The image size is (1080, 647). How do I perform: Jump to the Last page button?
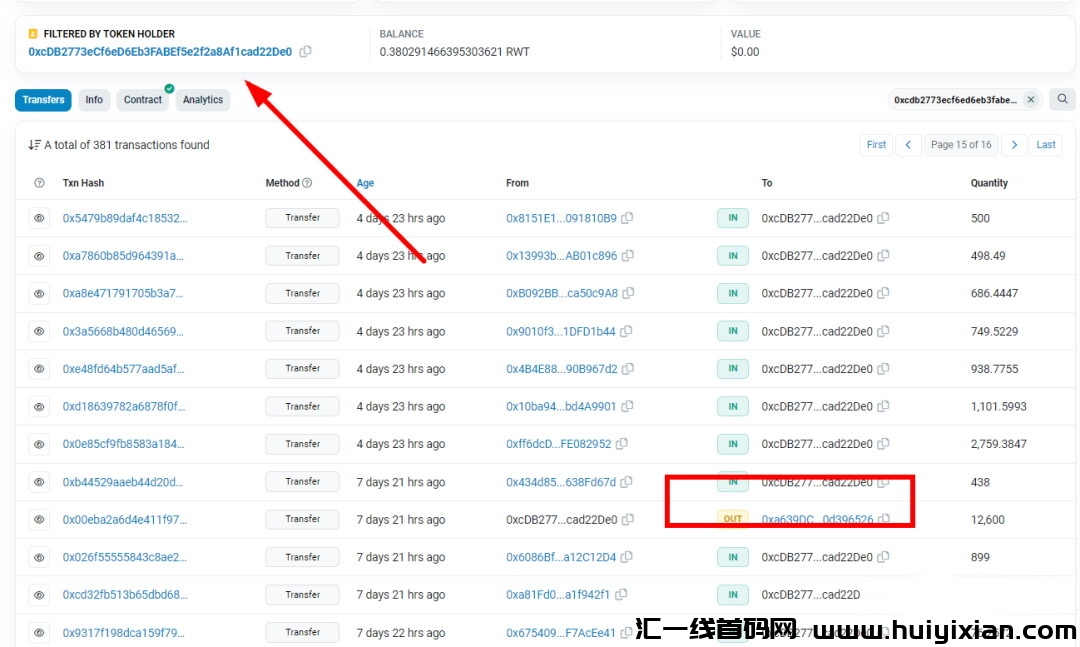[x=1046, y=145]
